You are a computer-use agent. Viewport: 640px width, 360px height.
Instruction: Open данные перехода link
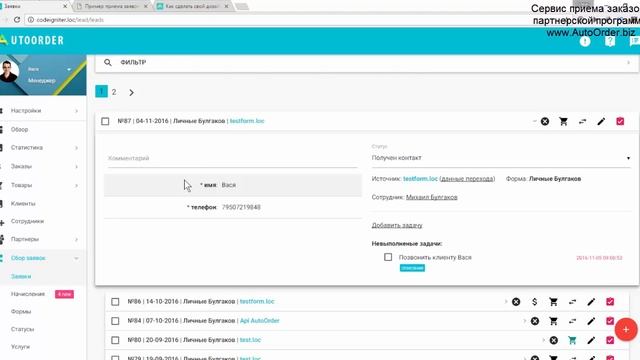pyautogui.click(x=467, y=179)
